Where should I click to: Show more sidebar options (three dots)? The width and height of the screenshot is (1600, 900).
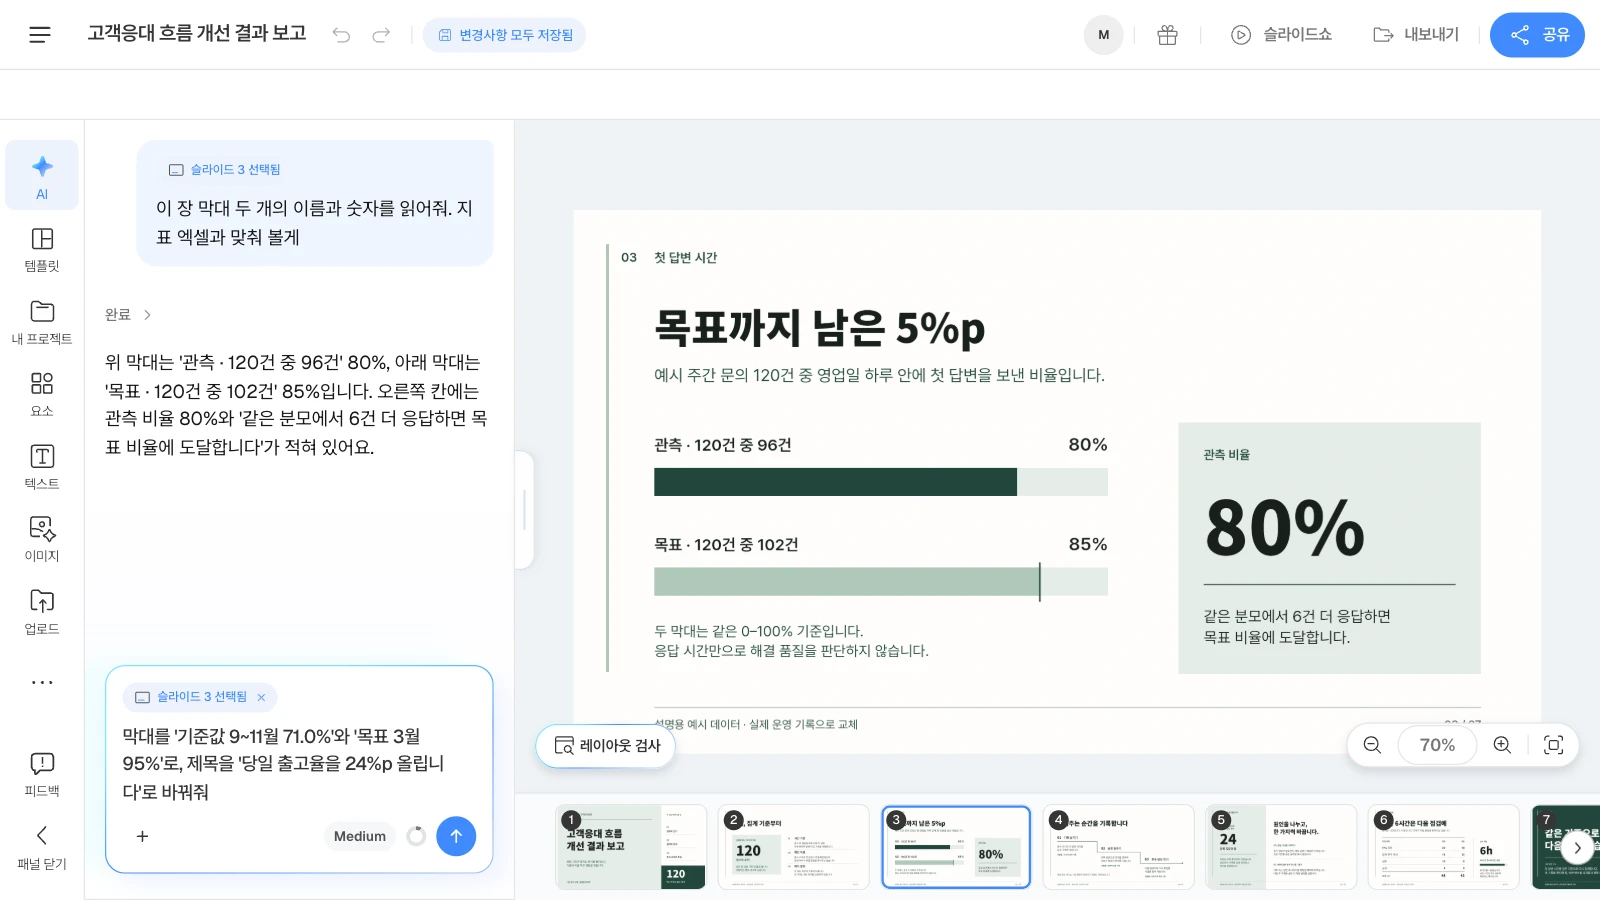[42, 683]
